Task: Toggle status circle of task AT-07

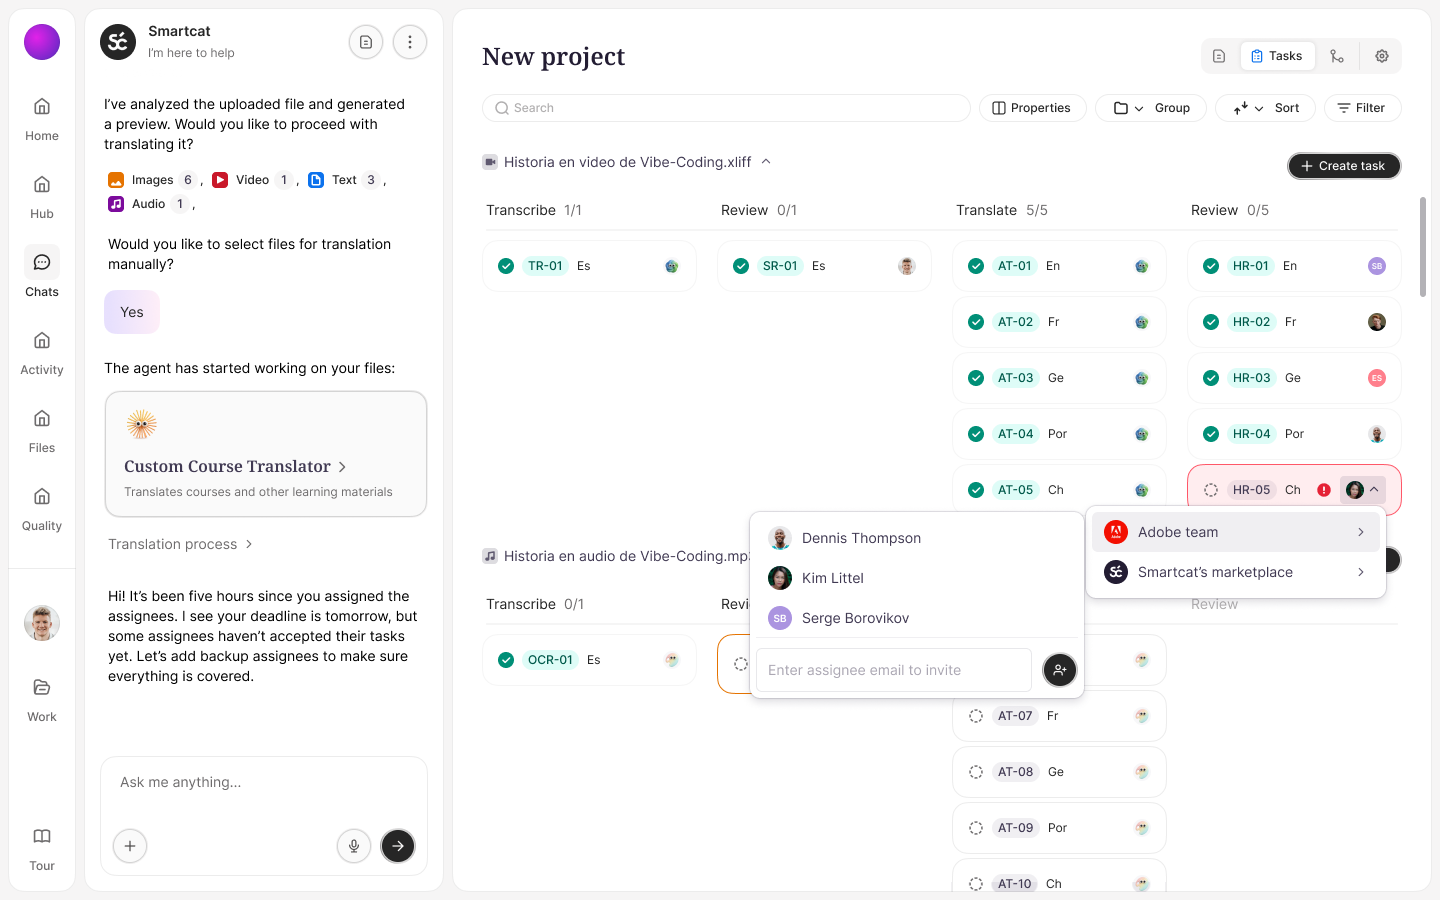Action: click(976, 716)
